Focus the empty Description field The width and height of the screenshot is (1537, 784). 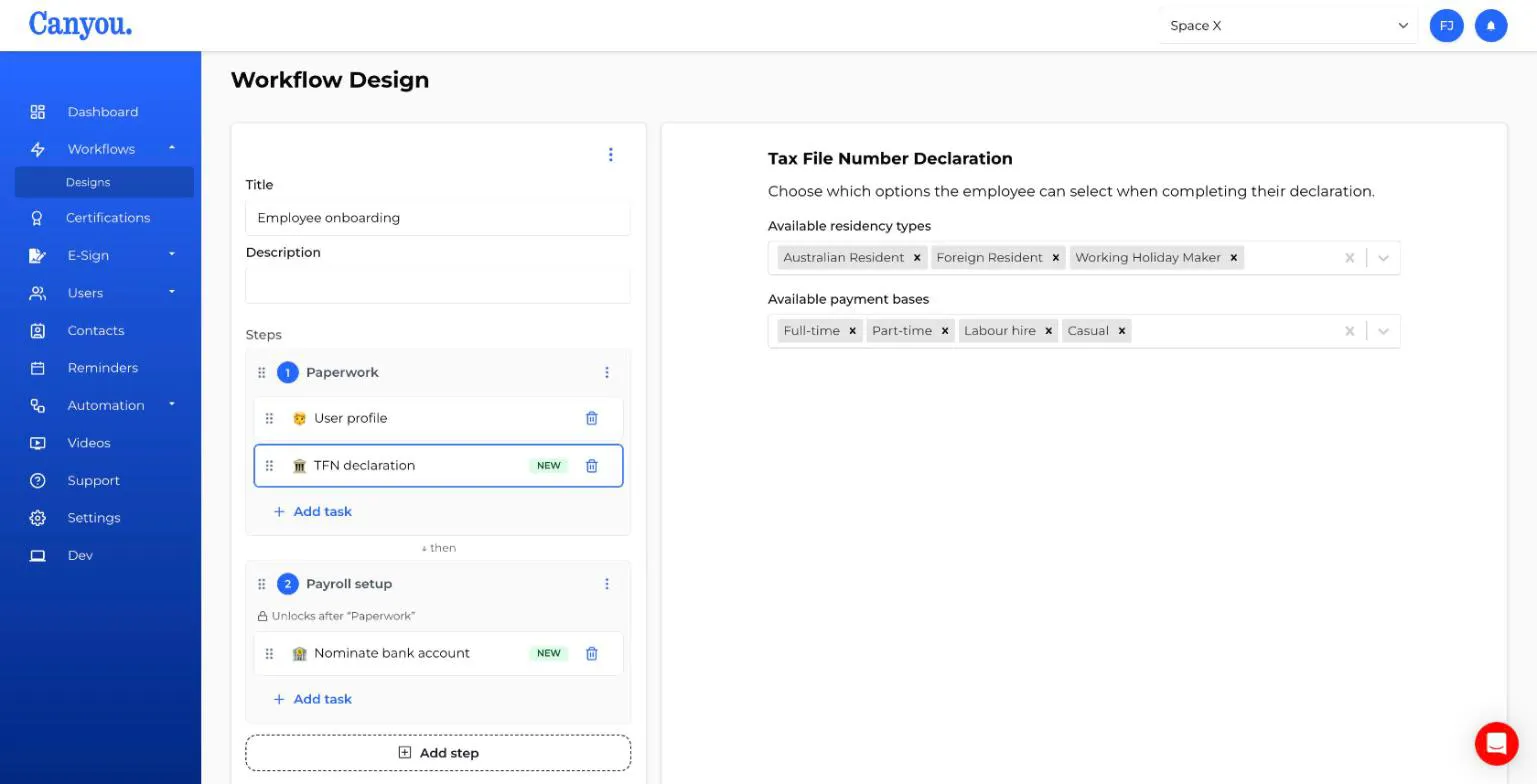click(438, 285)
